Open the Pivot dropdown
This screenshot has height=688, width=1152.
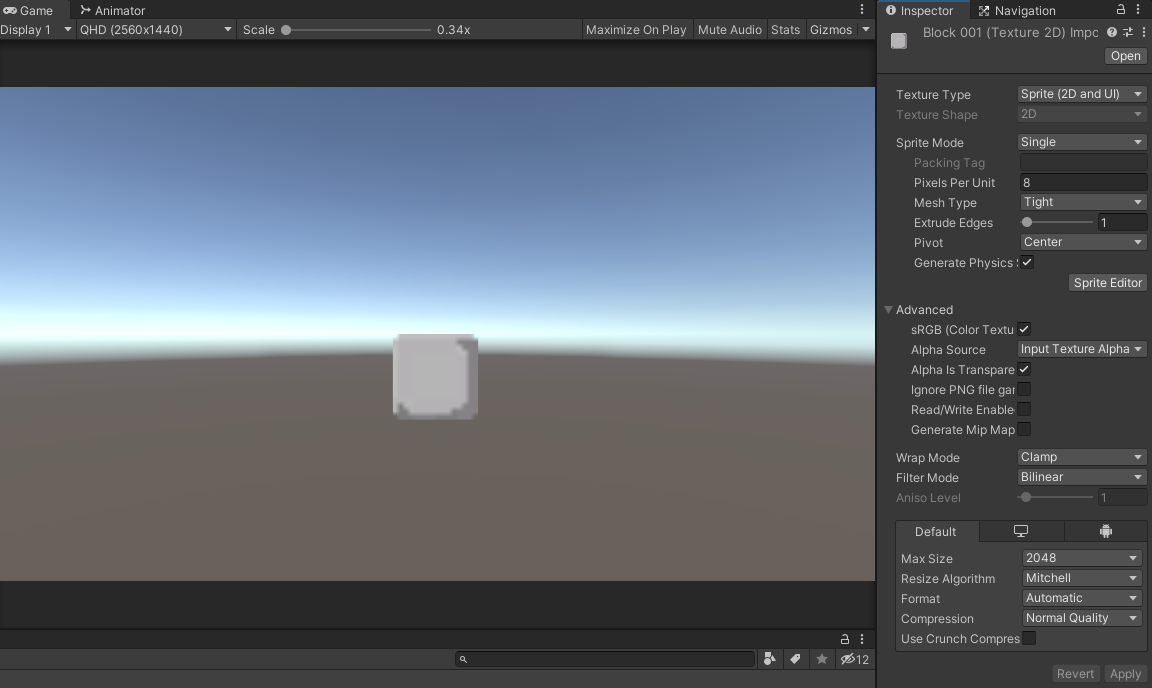click(x=1083, y=242)
